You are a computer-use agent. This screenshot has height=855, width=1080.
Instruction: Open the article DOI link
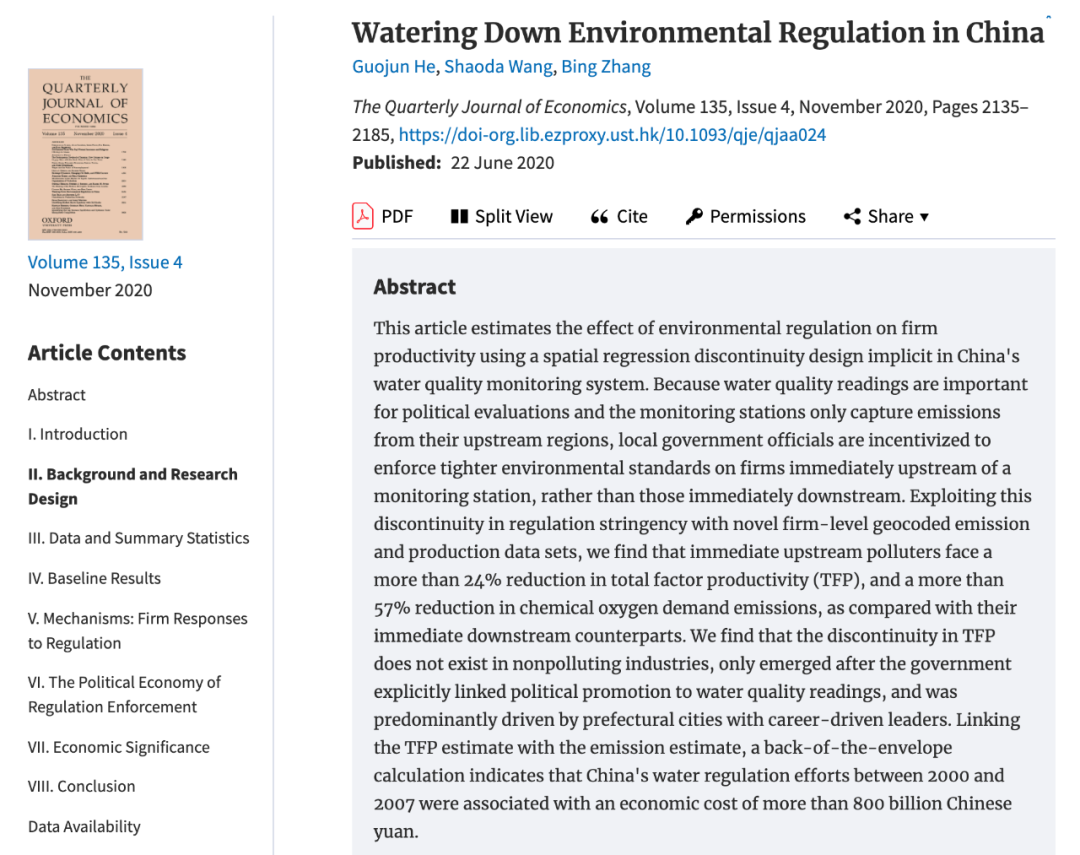612,135
